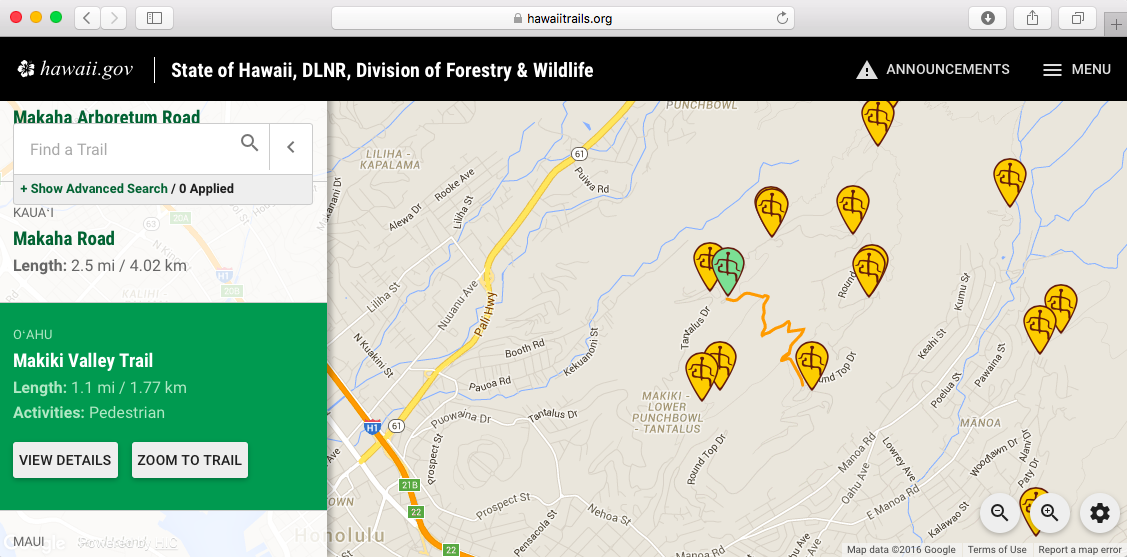Open the hamburger Menu icon
Viewport: 1127px width, 557px height.
pos(1052,70)
